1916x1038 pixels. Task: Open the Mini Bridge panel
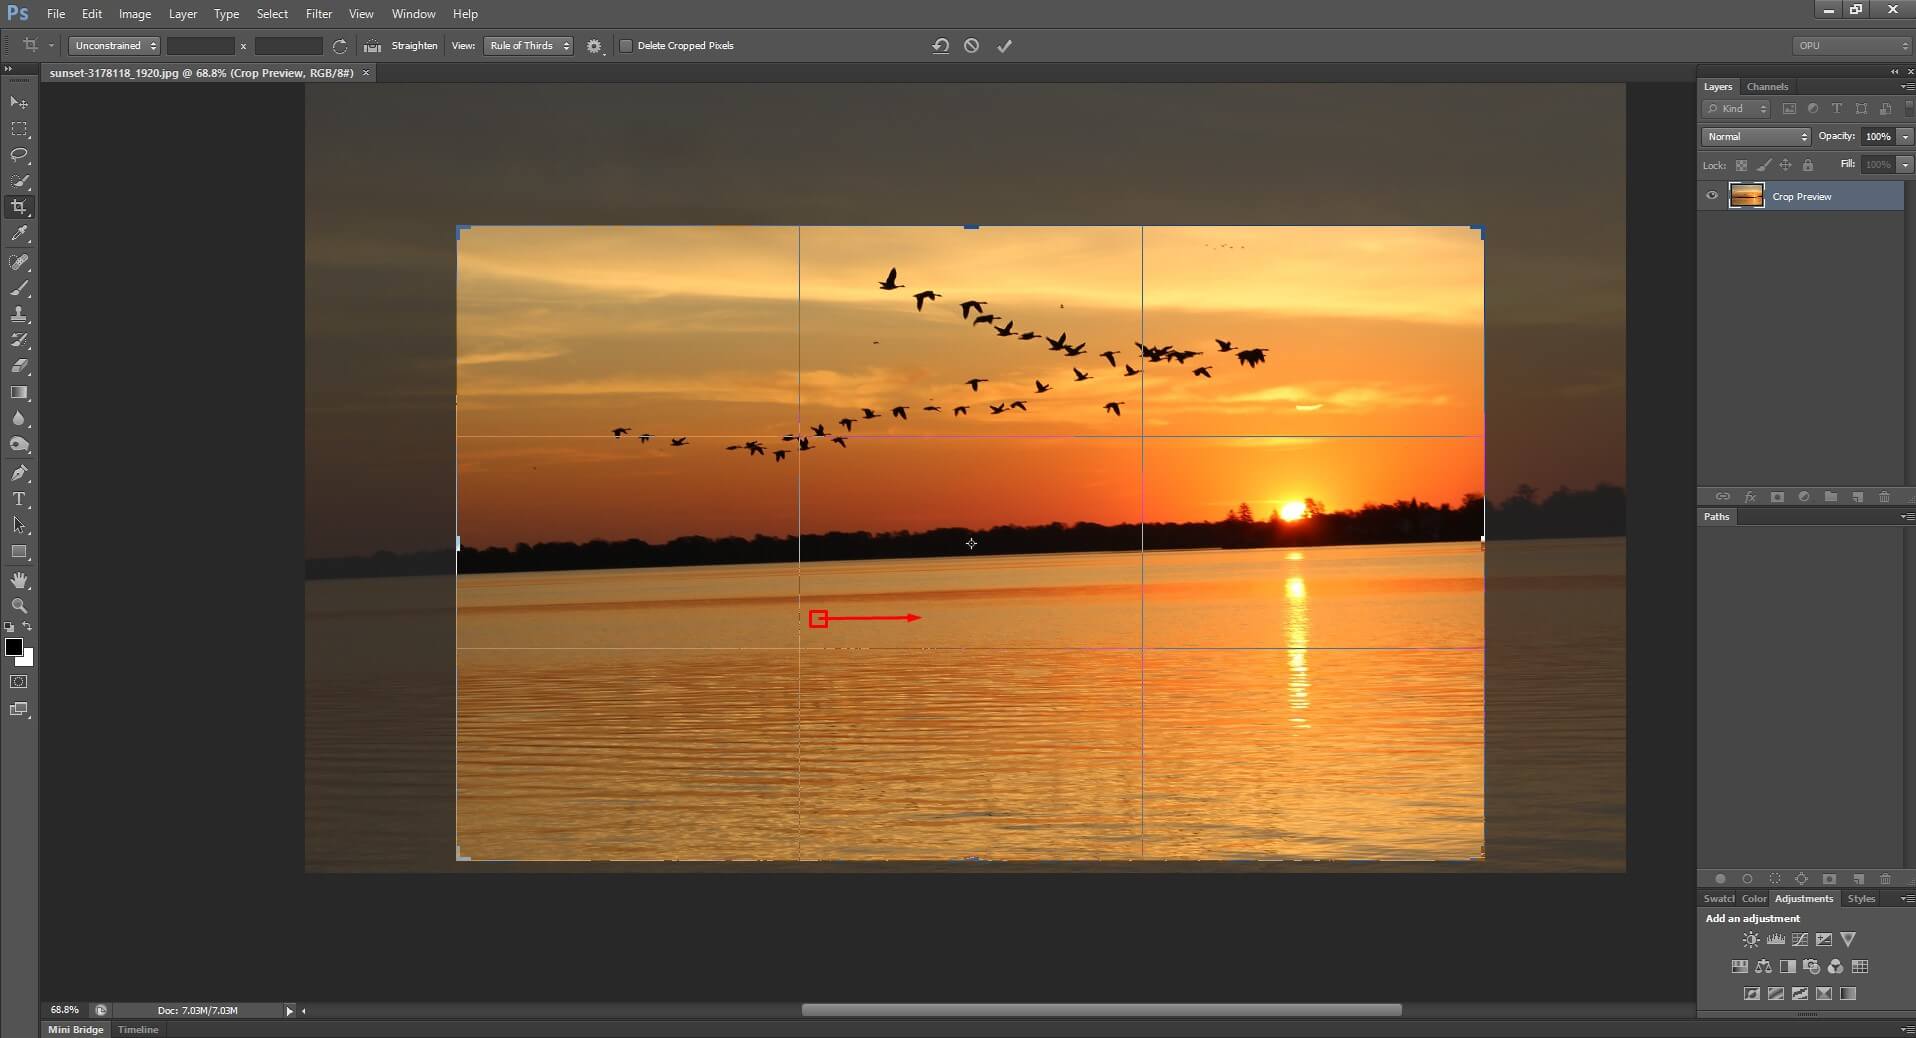click(x=76, y=1029)
